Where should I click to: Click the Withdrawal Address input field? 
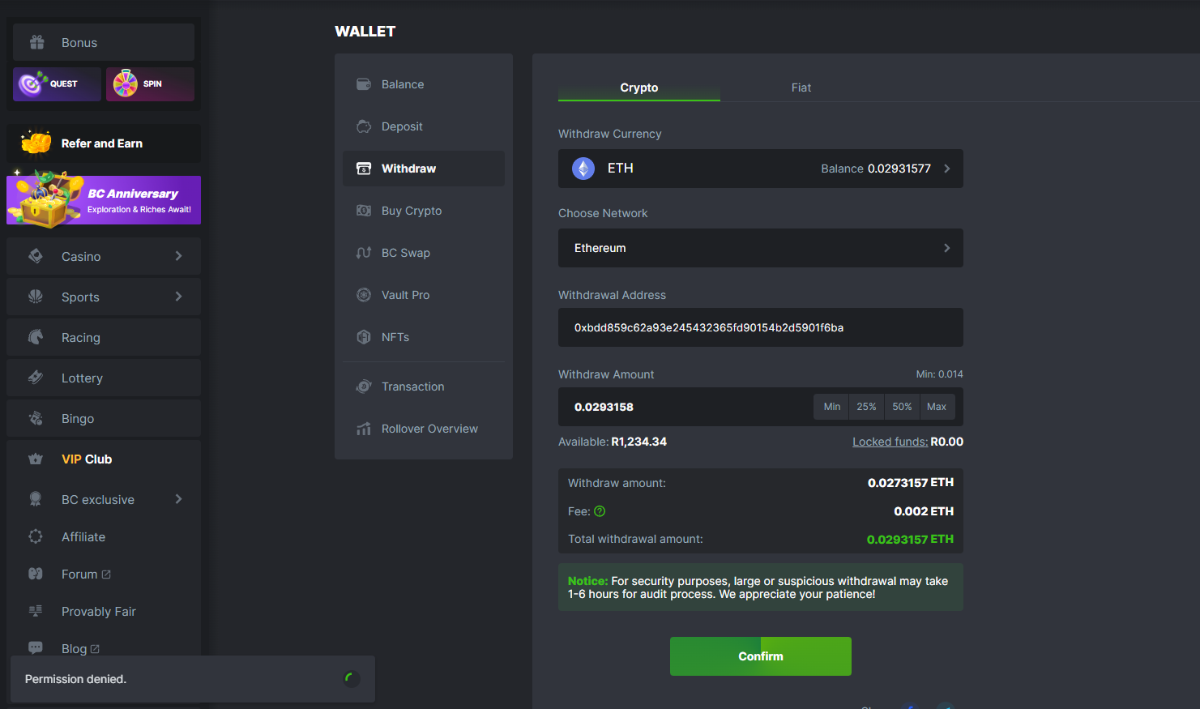pos(760,328)
